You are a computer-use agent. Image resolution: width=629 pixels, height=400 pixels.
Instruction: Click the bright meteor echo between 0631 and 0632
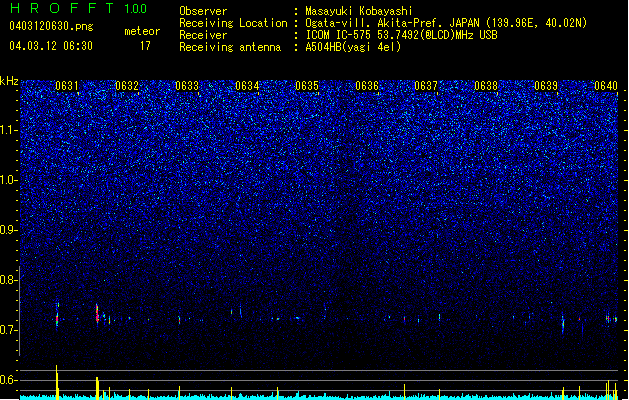click(97, 314)
